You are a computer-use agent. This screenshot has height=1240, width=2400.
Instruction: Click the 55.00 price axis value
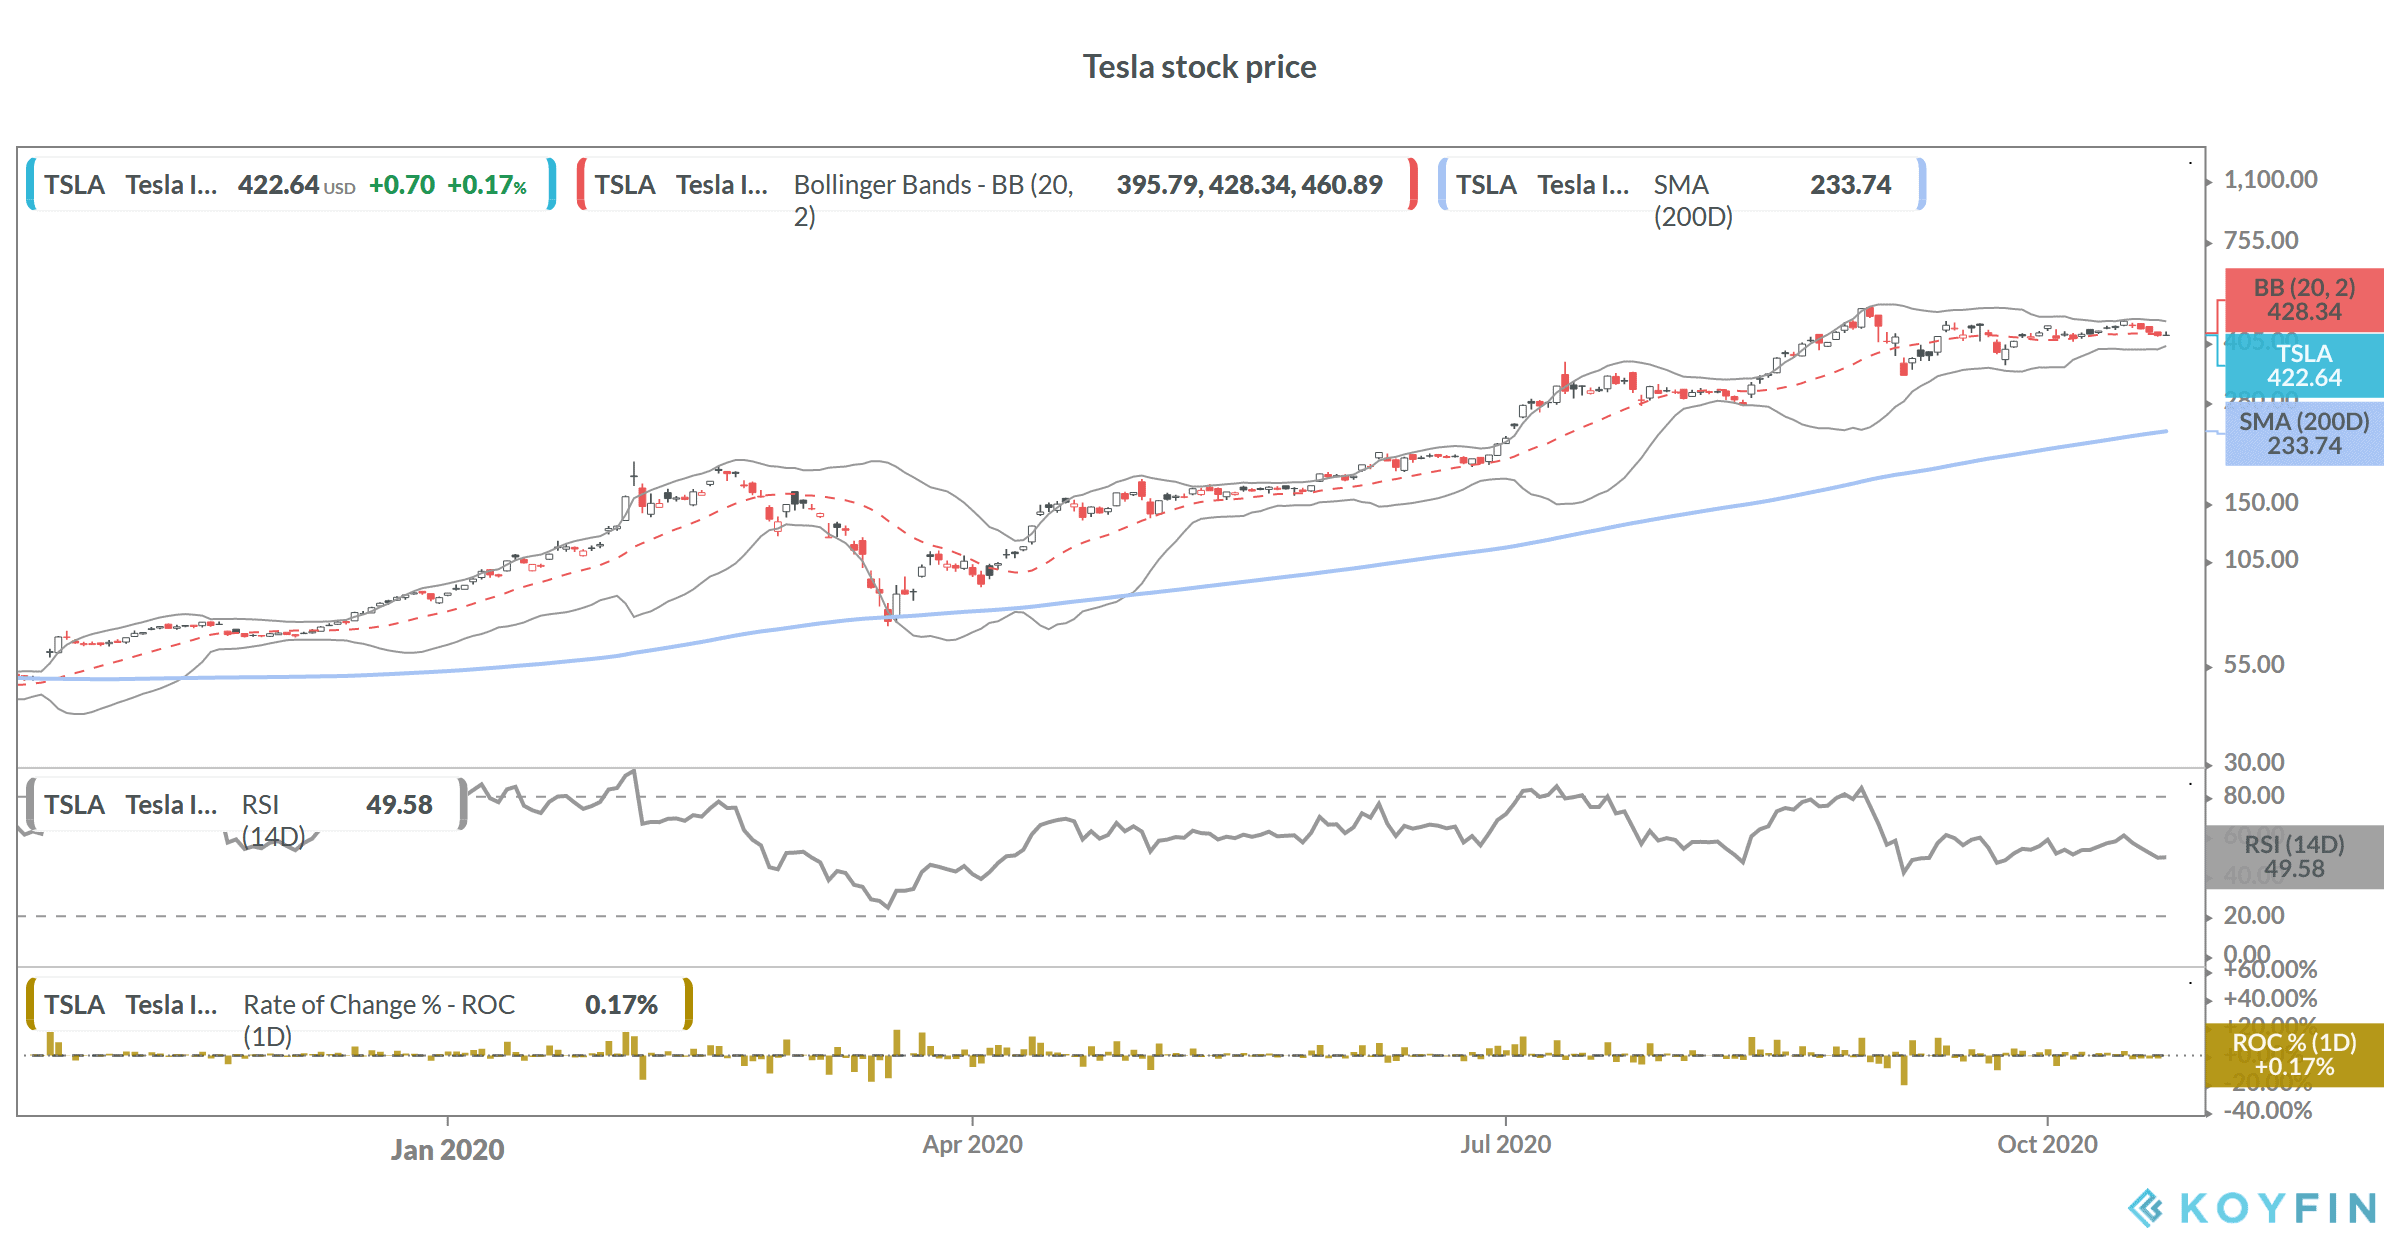tap(2254, 664)
